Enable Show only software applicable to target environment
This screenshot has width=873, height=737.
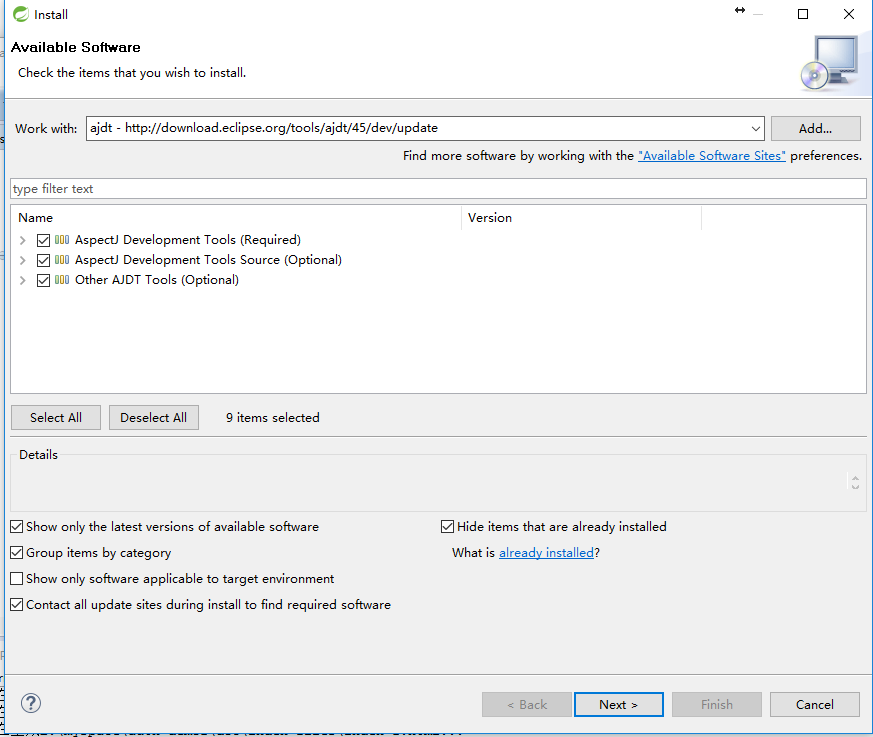tap(17, 578)
